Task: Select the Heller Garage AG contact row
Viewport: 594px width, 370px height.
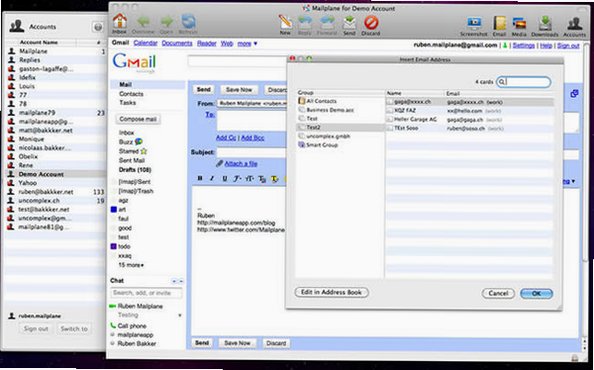Action: pos(469,119)
